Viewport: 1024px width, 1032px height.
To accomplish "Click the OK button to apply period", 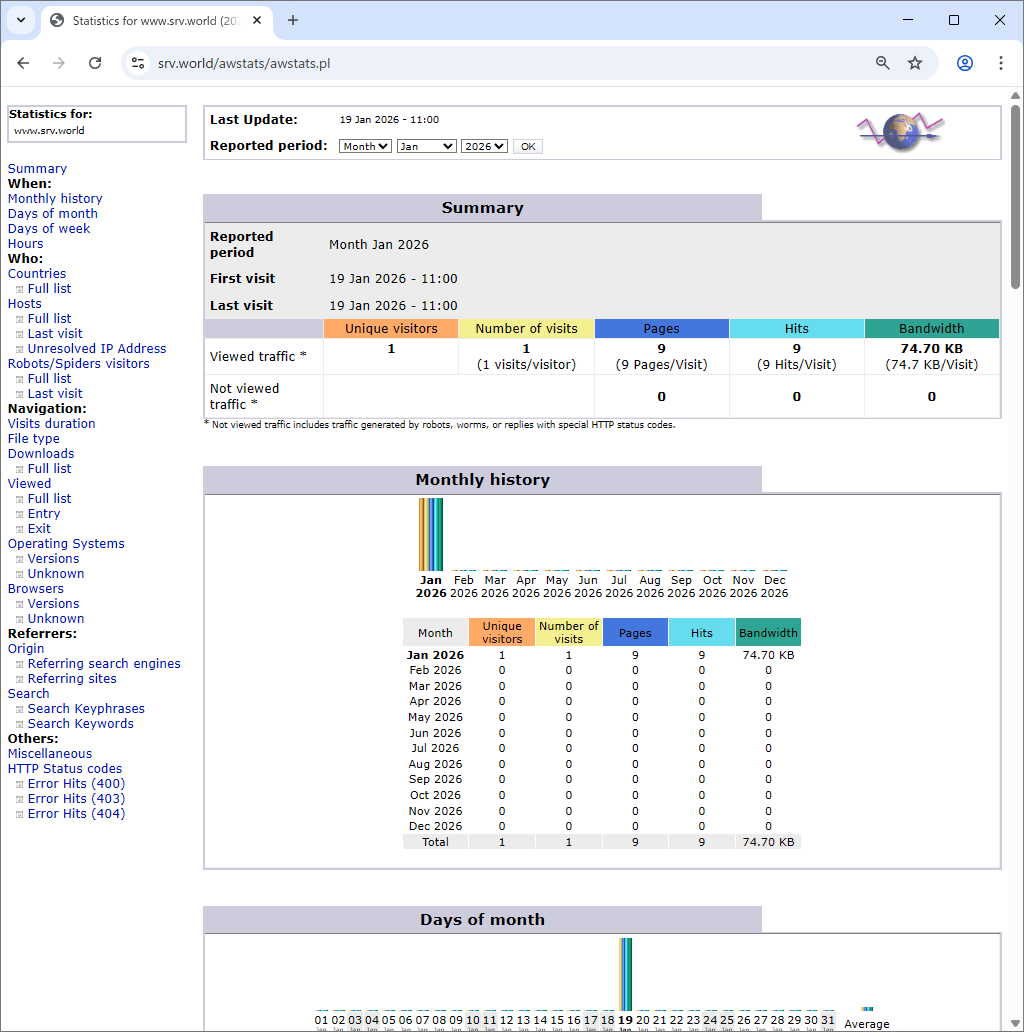I will [527, 146].
